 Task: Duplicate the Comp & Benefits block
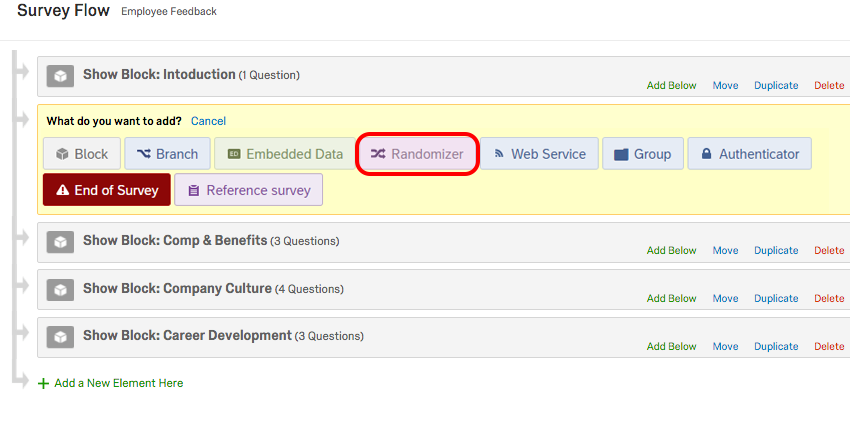click(x=776, y=251)
